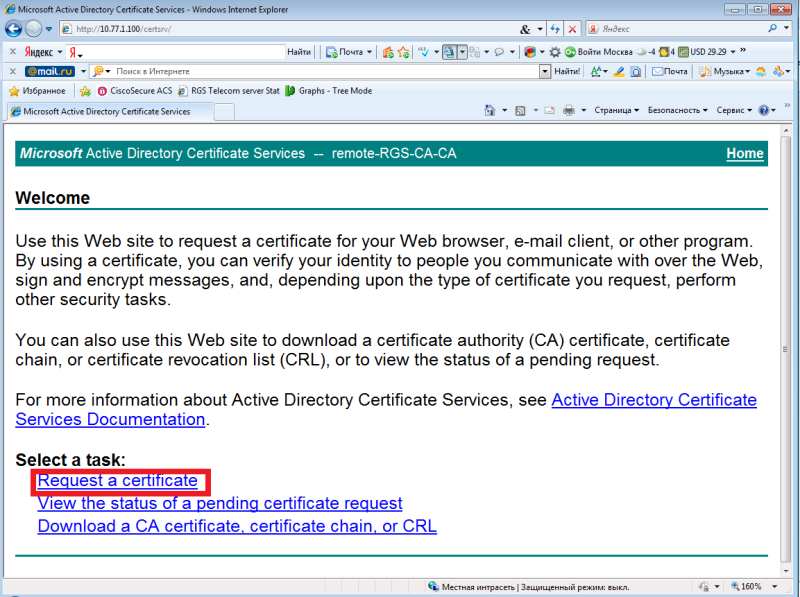Click the Почта mail icon on the Яндекс toolbar

(x=332, y=52)
